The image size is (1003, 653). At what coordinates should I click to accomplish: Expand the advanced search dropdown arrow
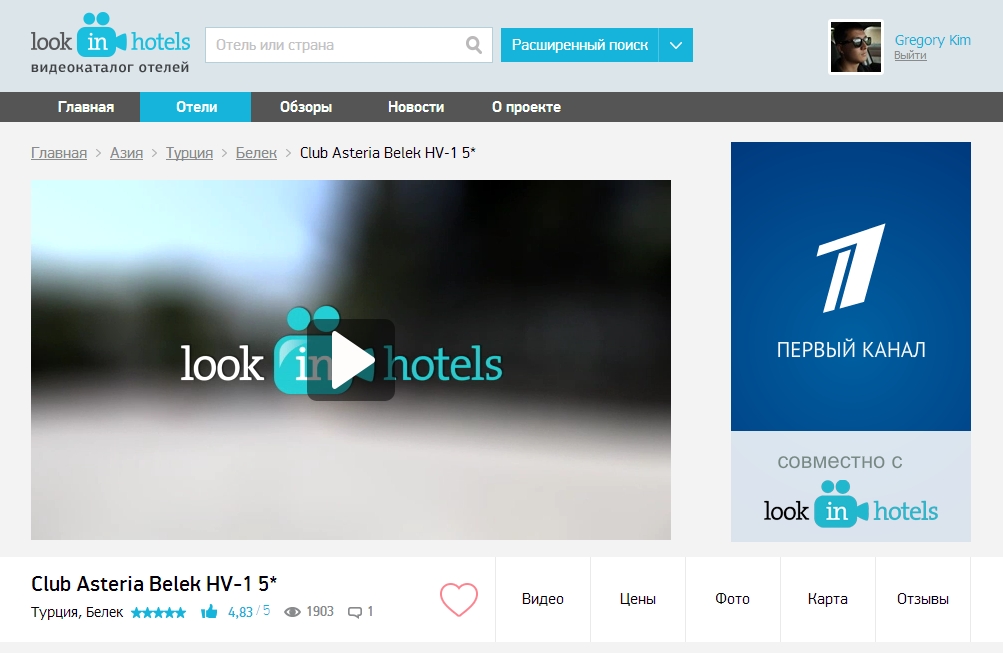[x=675, y=45]
